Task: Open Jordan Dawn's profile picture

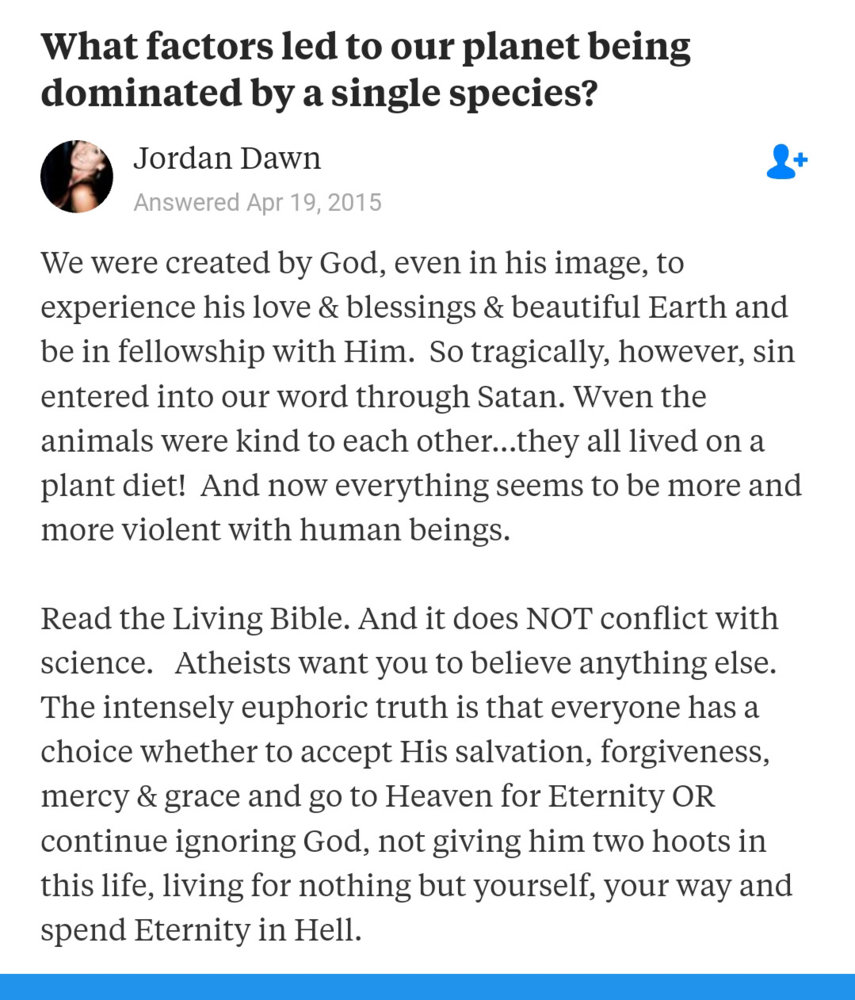Action: click(76, 176)
